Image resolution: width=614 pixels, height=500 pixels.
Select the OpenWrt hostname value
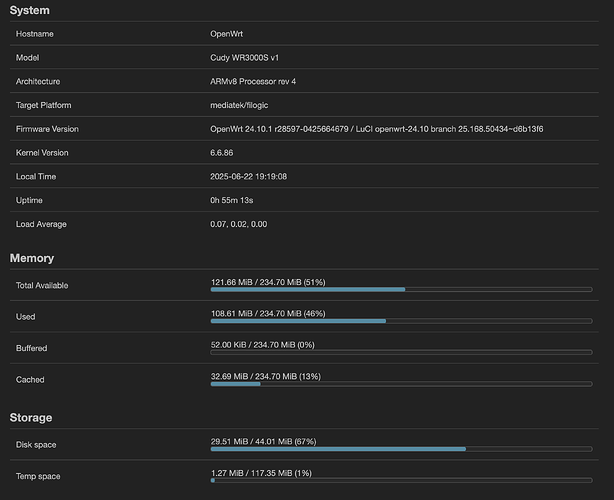pyautogui.click(x=226, y=34)
